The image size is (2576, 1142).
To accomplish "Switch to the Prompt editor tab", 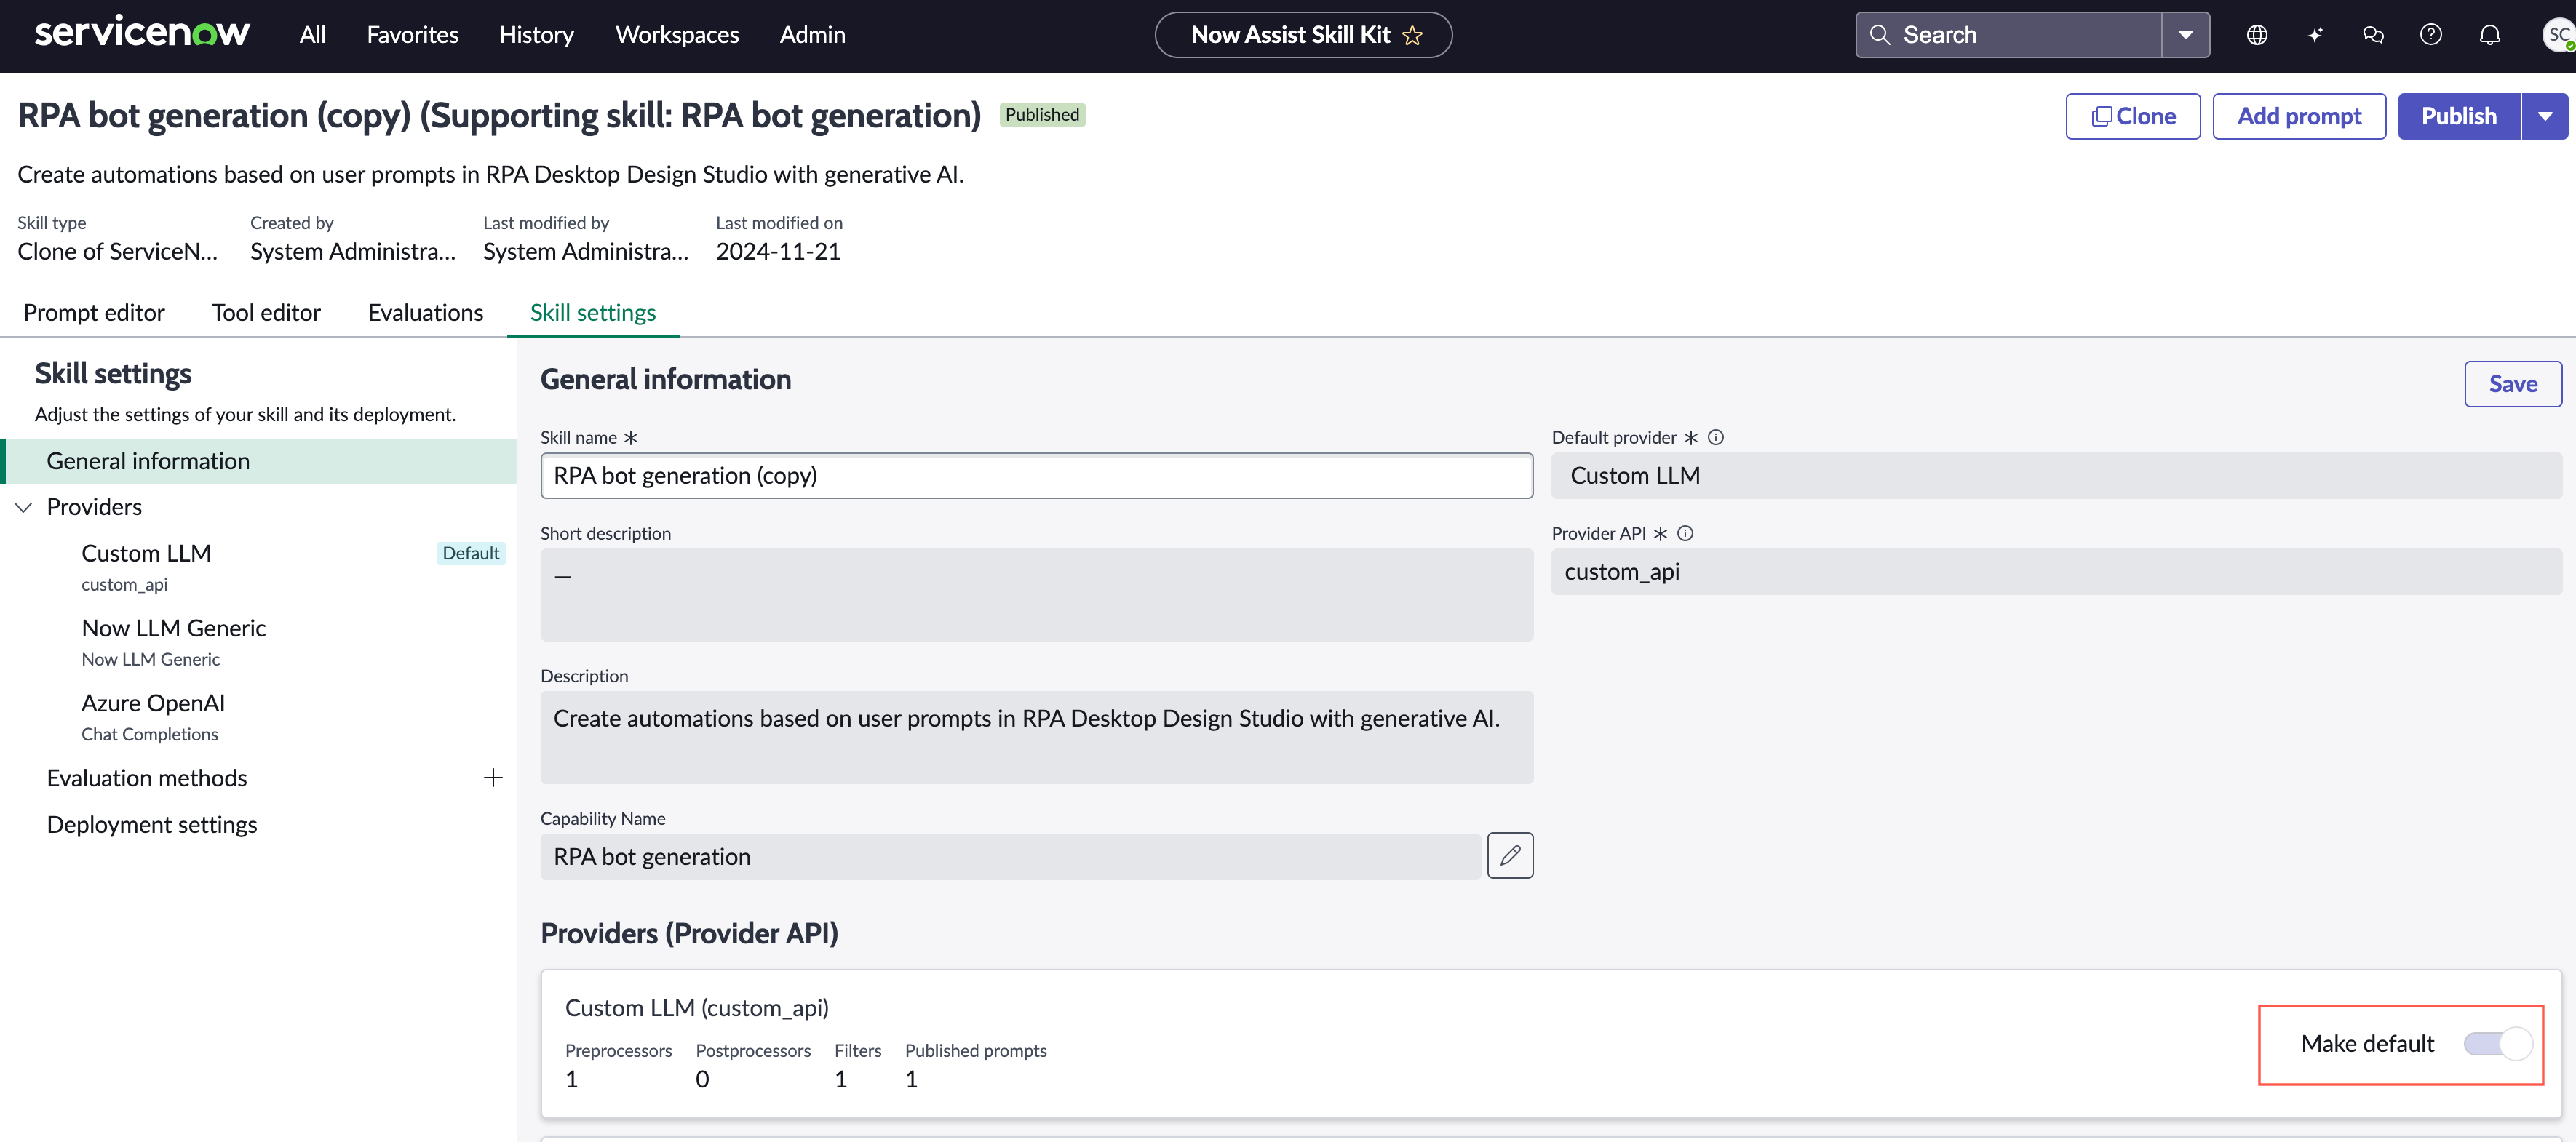I will coord(94,312).
